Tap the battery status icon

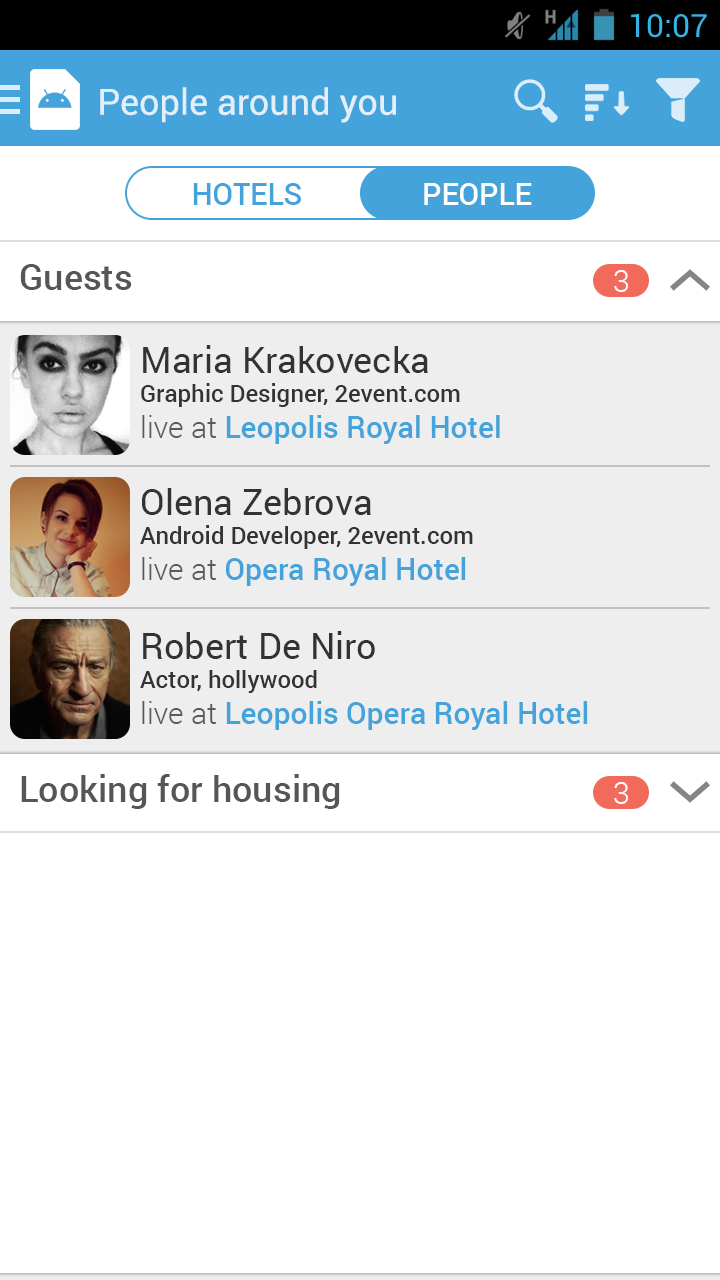pos(603,25)
